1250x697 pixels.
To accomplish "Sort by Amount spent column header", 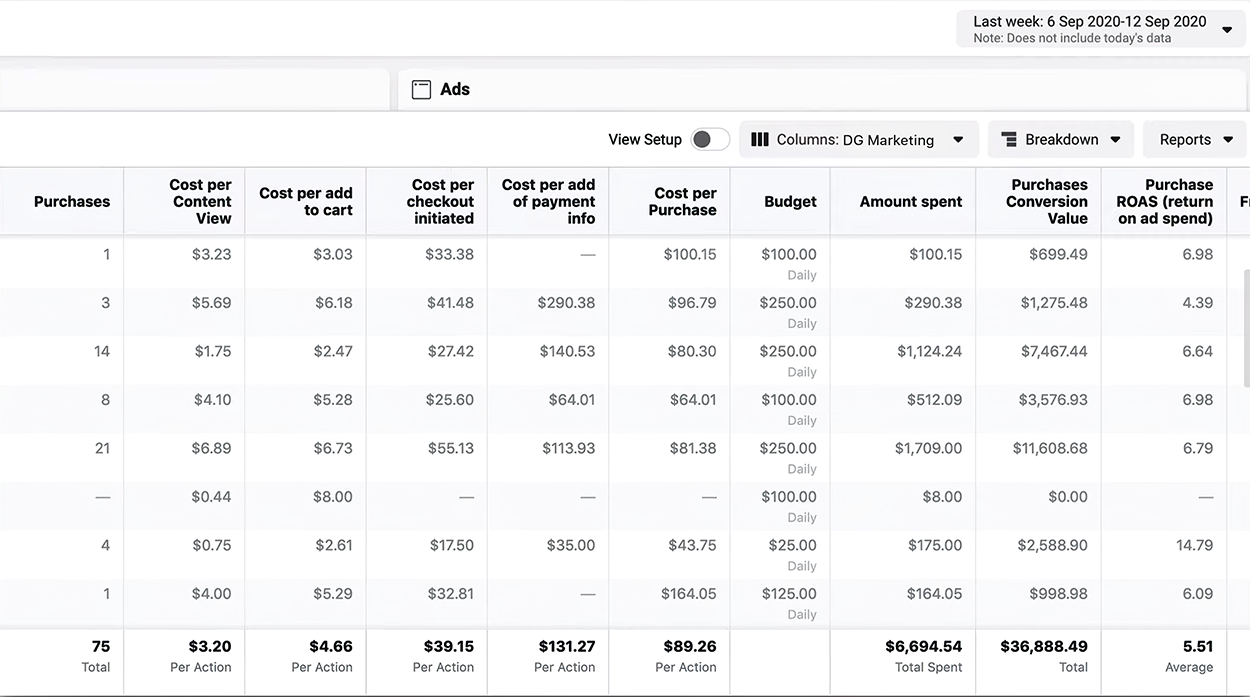I will 911,201.
